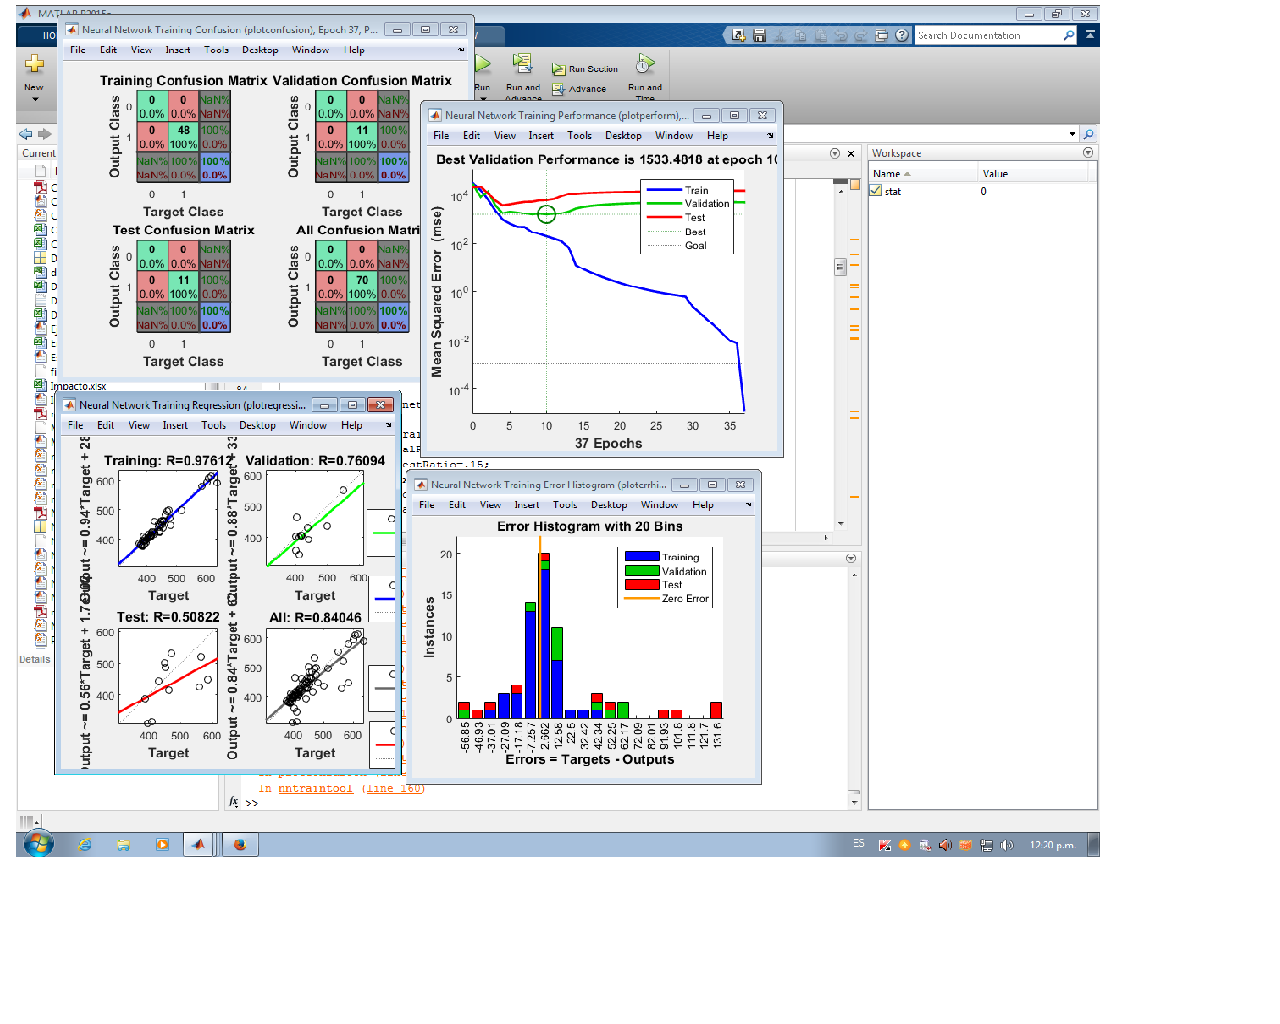Click the green Run arrow icon

(483, 64)
